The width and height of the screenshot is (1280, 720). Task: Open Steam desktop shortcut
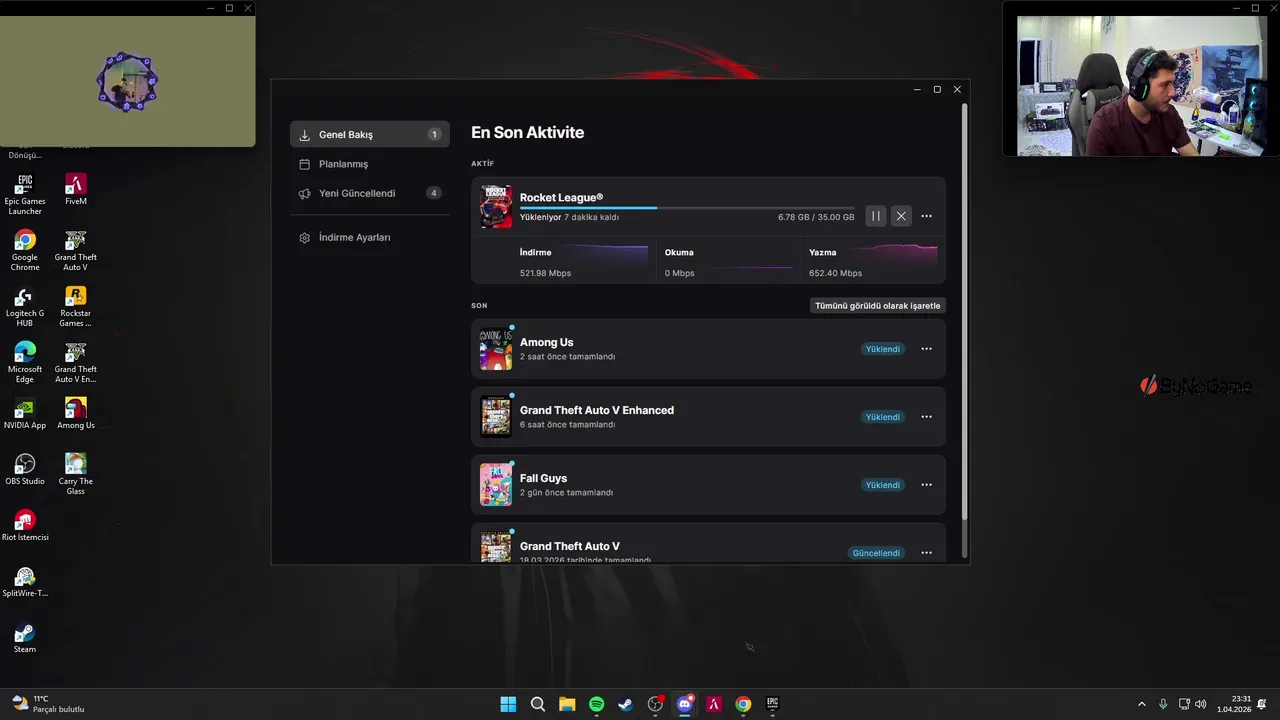(x=25, y=638)
